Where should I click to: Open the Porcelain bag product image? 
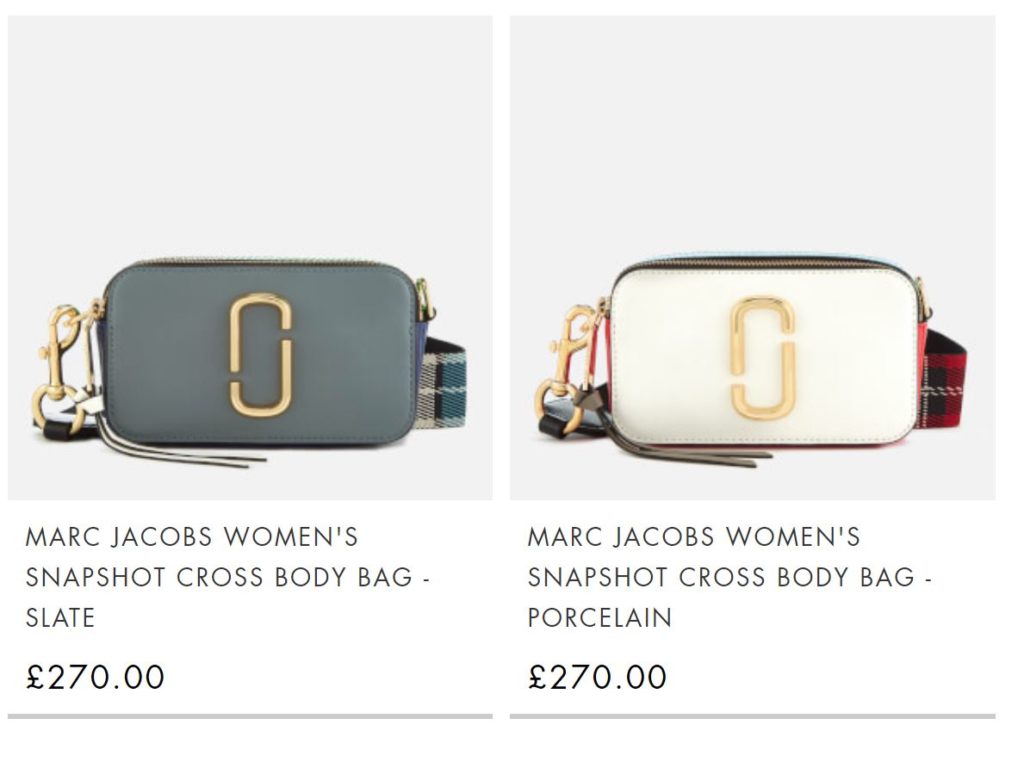coord(752,258)
